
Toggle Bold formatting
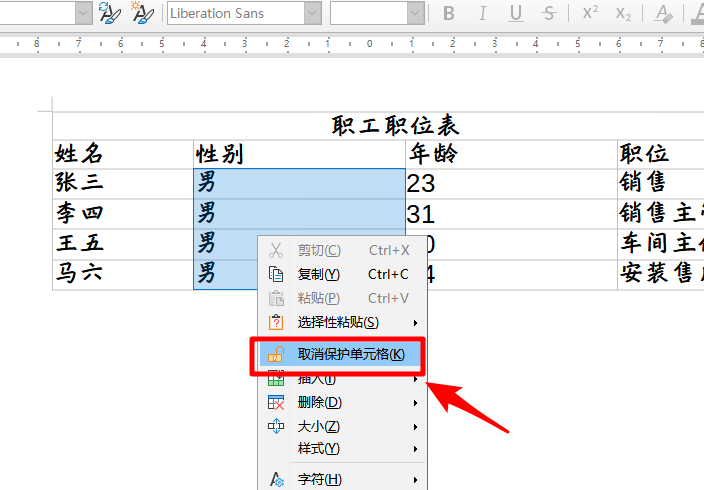tap(449, 13)
